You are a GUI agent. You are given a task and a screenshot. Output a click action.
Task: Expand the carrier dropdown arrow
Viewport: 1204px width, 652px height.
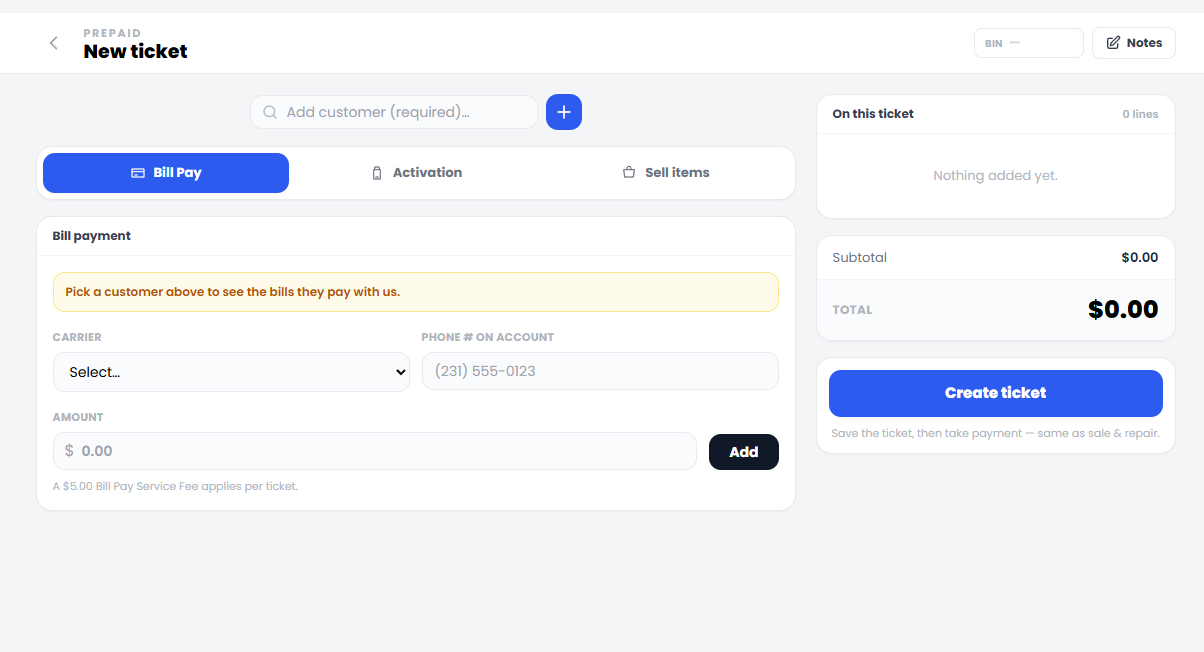[401, 372]
